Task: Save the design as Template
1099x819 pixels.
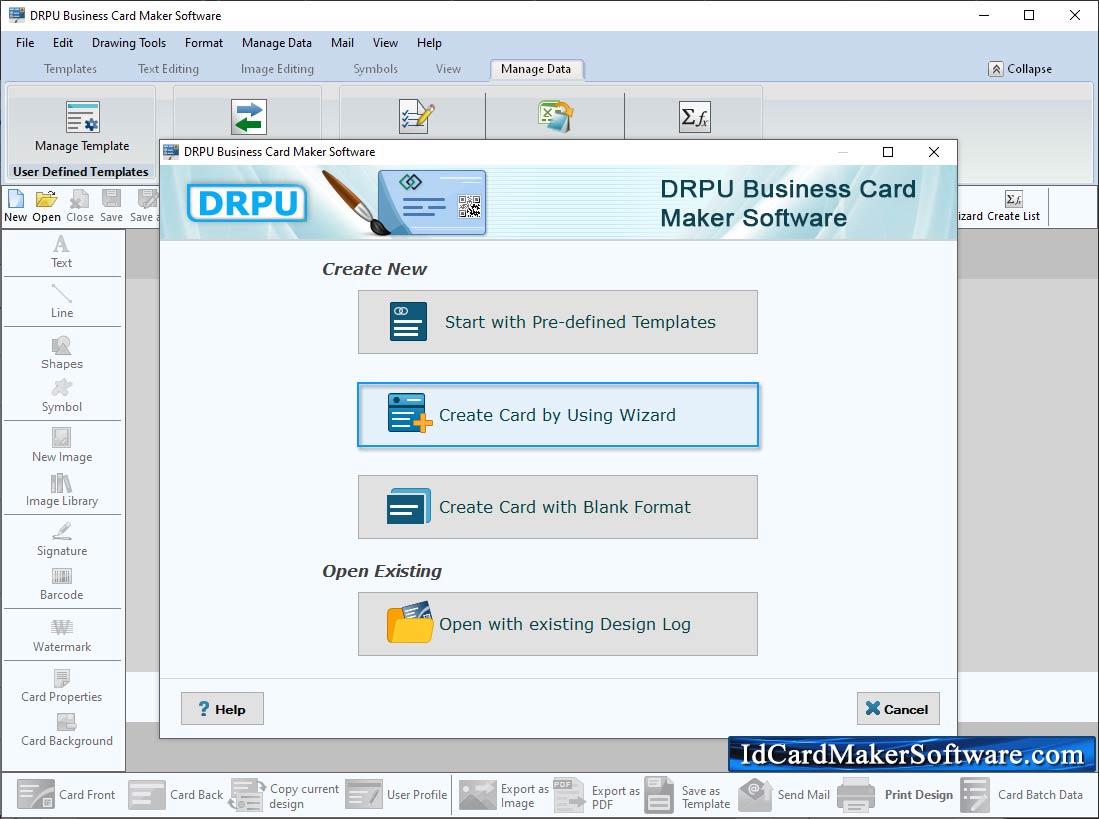Action: tap(688, 796)
